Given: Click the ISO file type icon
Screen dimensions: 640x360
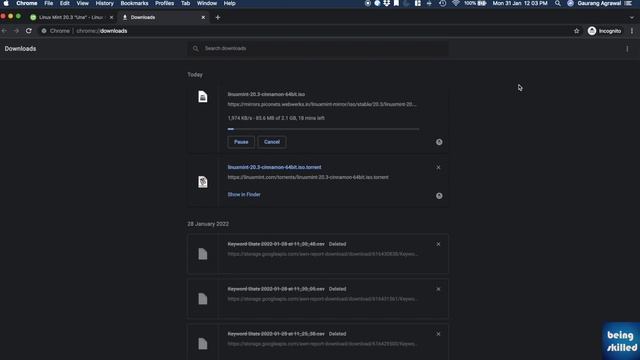Looking at the screenshot, I should [203, 97].
